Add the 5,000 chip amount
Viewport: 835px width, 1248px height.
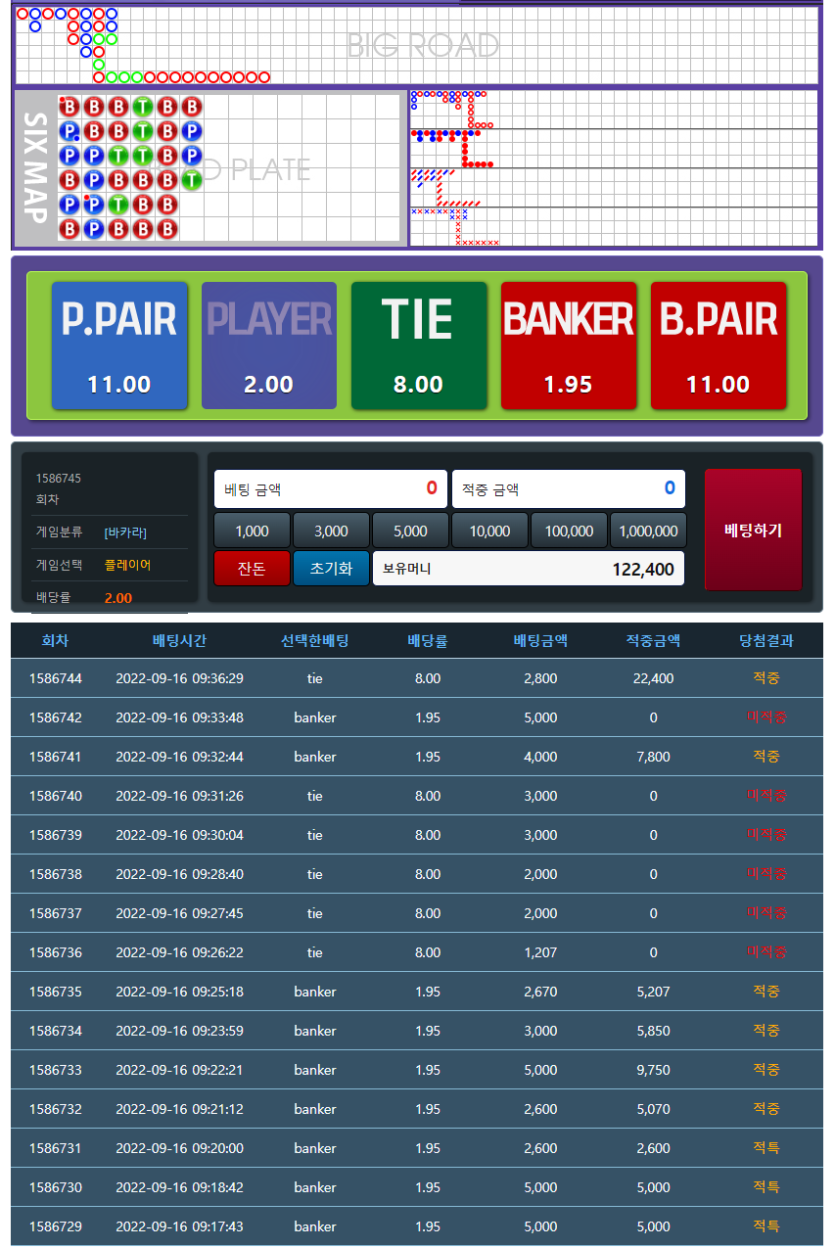pos(410,530)
